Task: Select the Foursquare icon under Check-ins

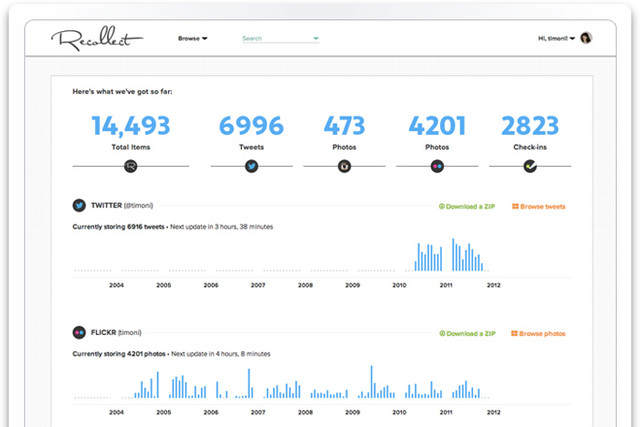Action: tap(530, 166)
